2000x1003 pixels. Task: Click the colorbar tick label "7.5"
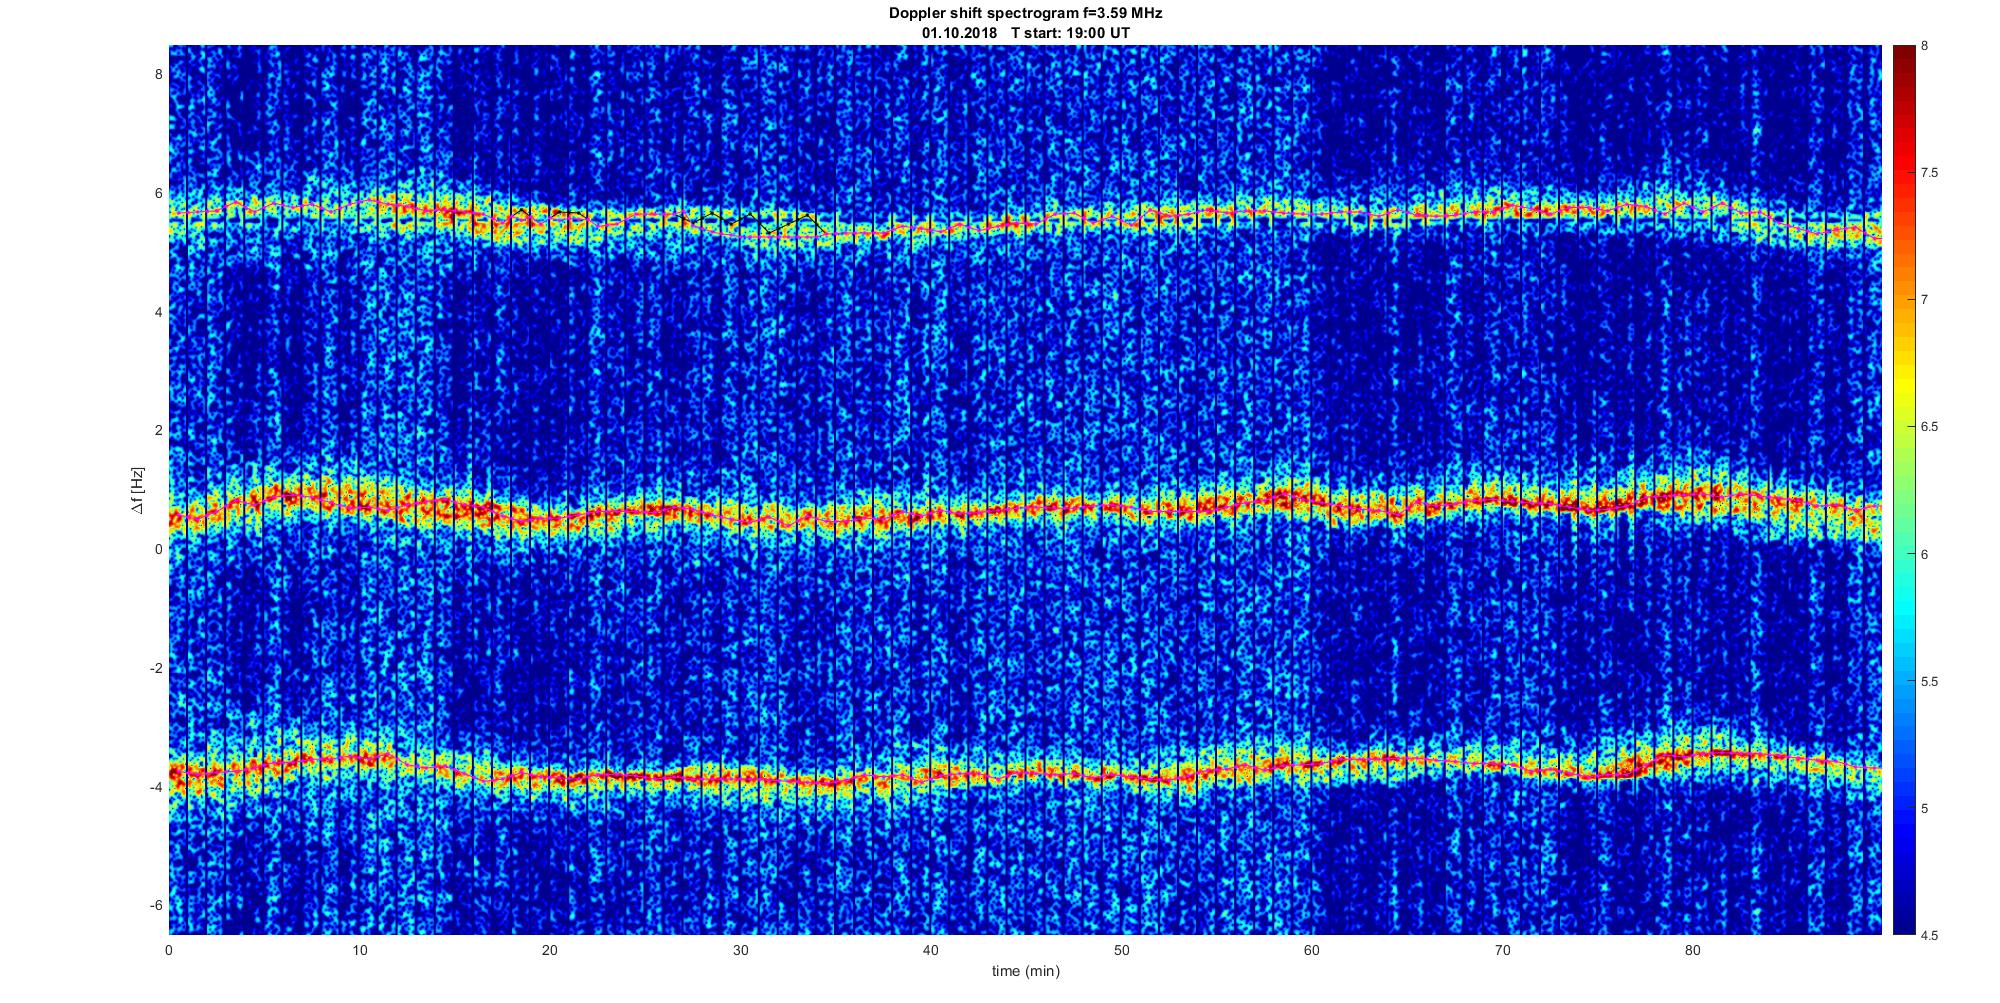(1930, 173)
